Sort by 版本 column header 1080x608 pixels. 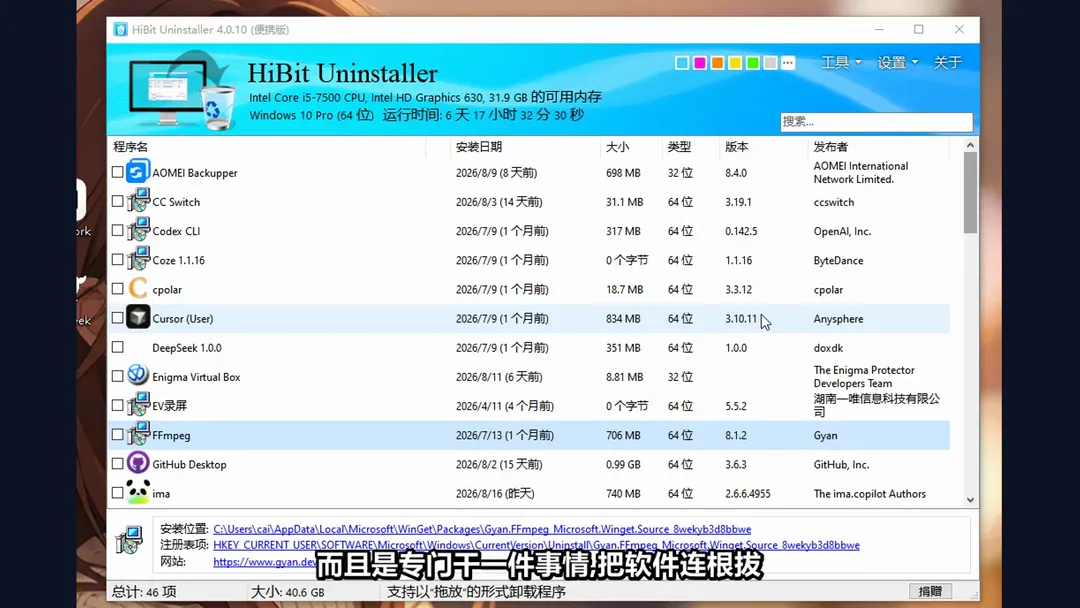[736, 147]
